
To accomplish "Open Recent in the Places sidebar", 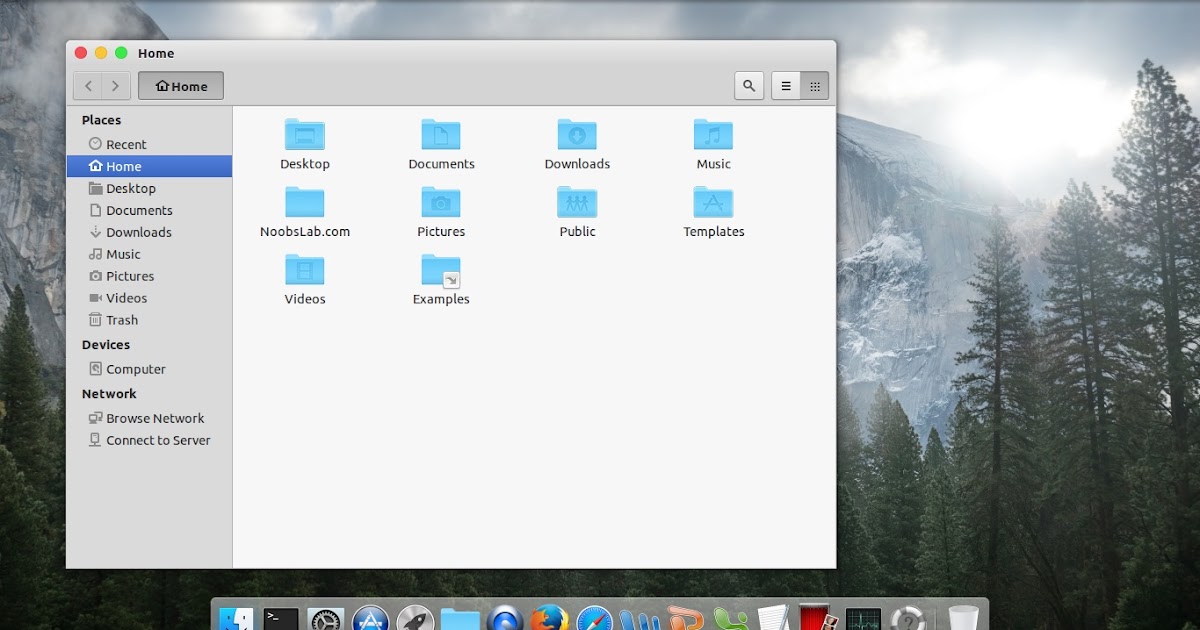I will [x=149, y=144].
